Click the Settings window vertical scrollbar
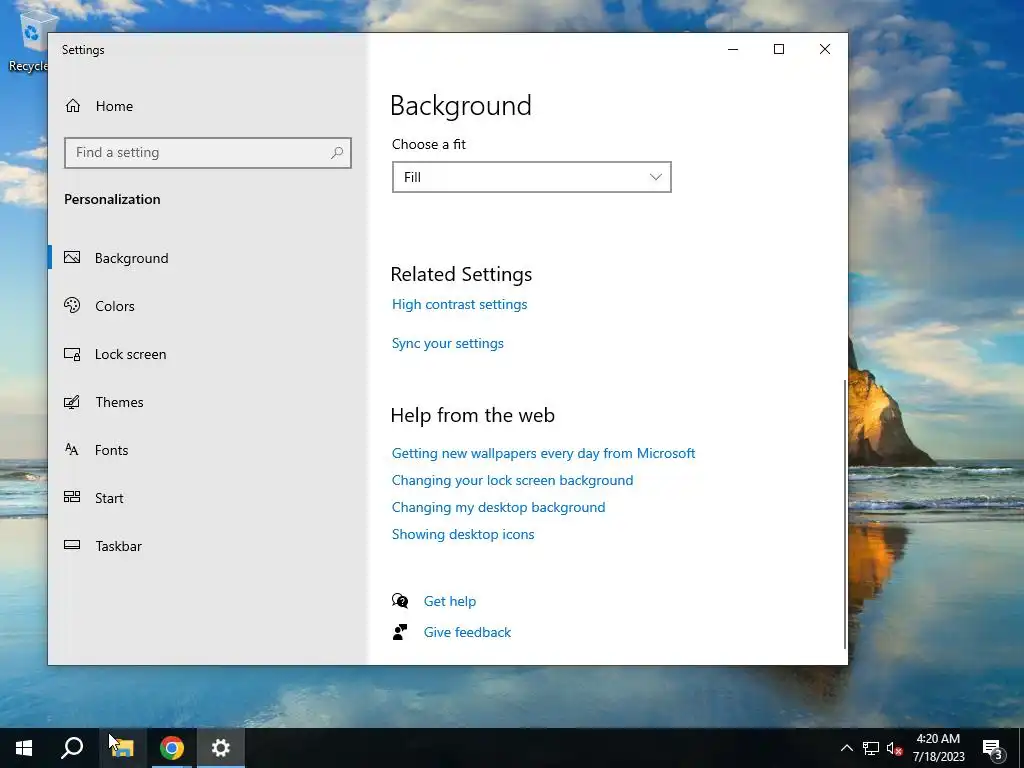This screenshot has width=1024, height=768. click(x=845, y=513)
